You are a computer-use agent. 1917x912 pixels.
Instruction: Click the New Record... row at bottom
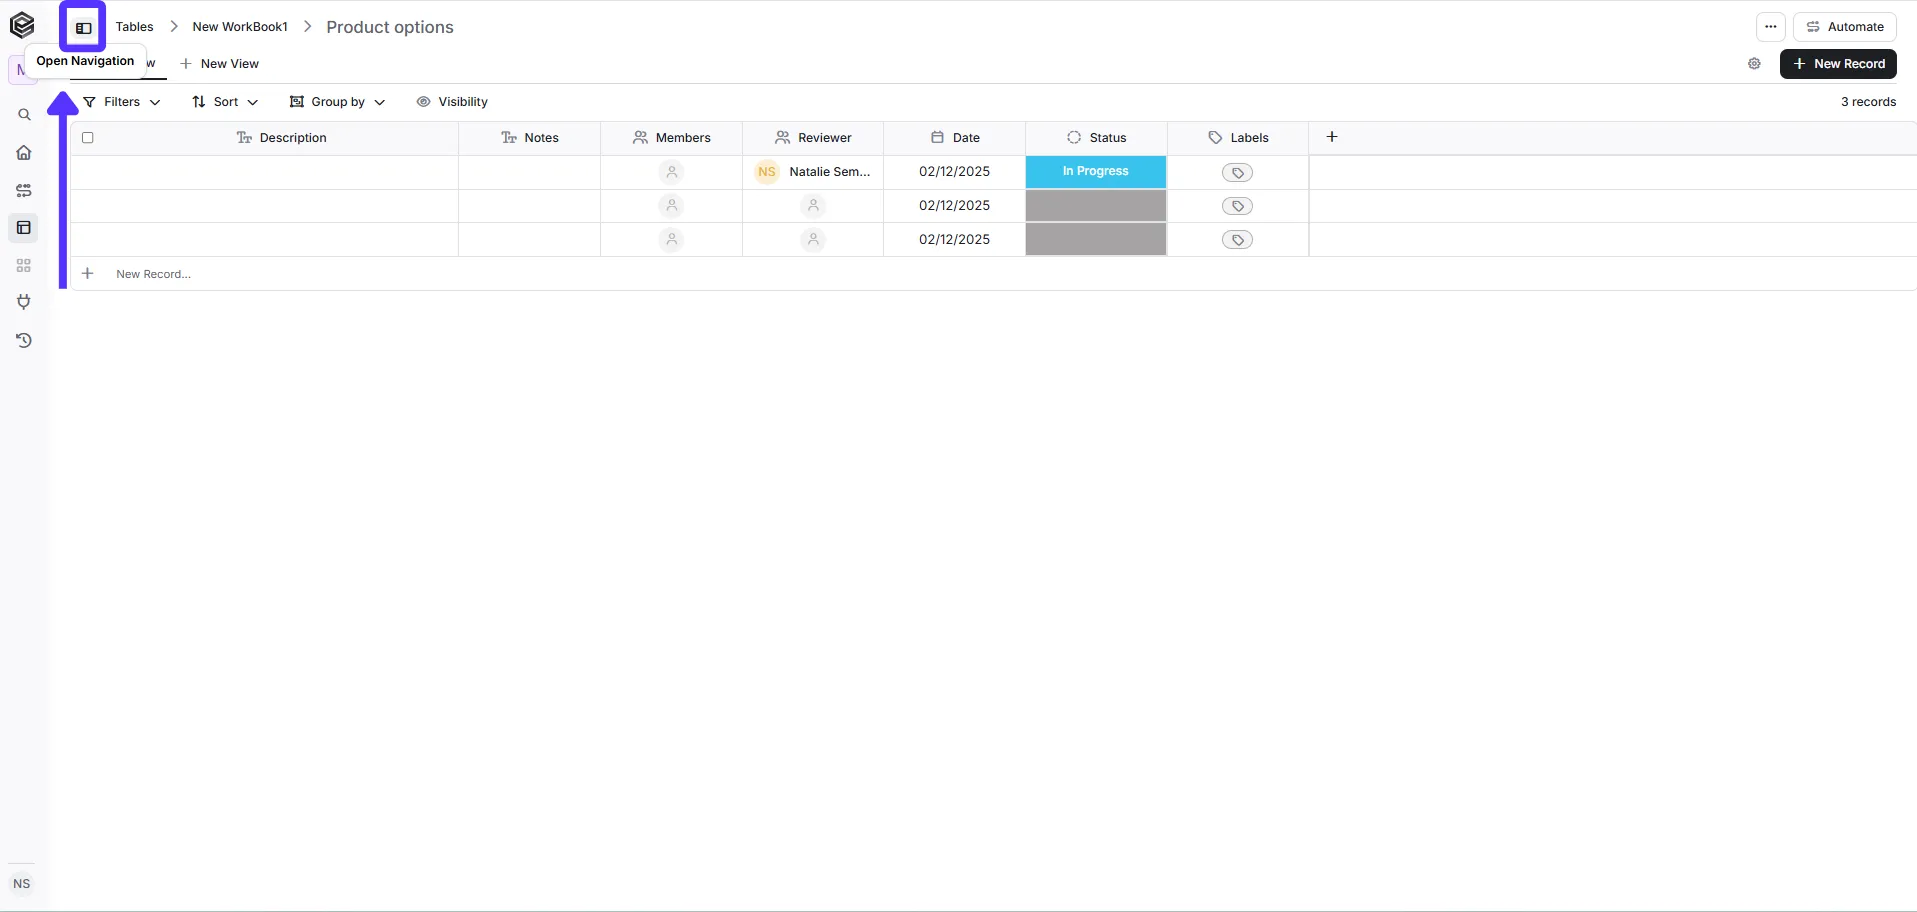pyautogui.click(x=153, y=274)
